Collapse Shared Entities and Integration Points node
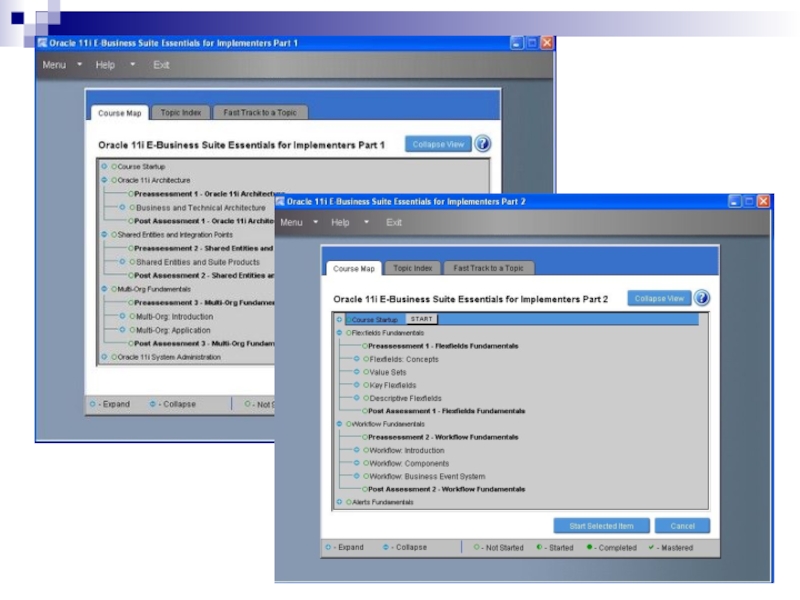Screen dimensions: 800x600 (x=104, y=235)
